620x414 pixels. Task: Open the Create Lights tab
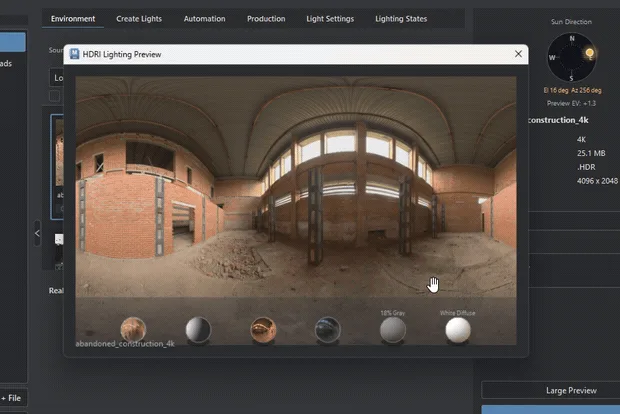(139, 19)
